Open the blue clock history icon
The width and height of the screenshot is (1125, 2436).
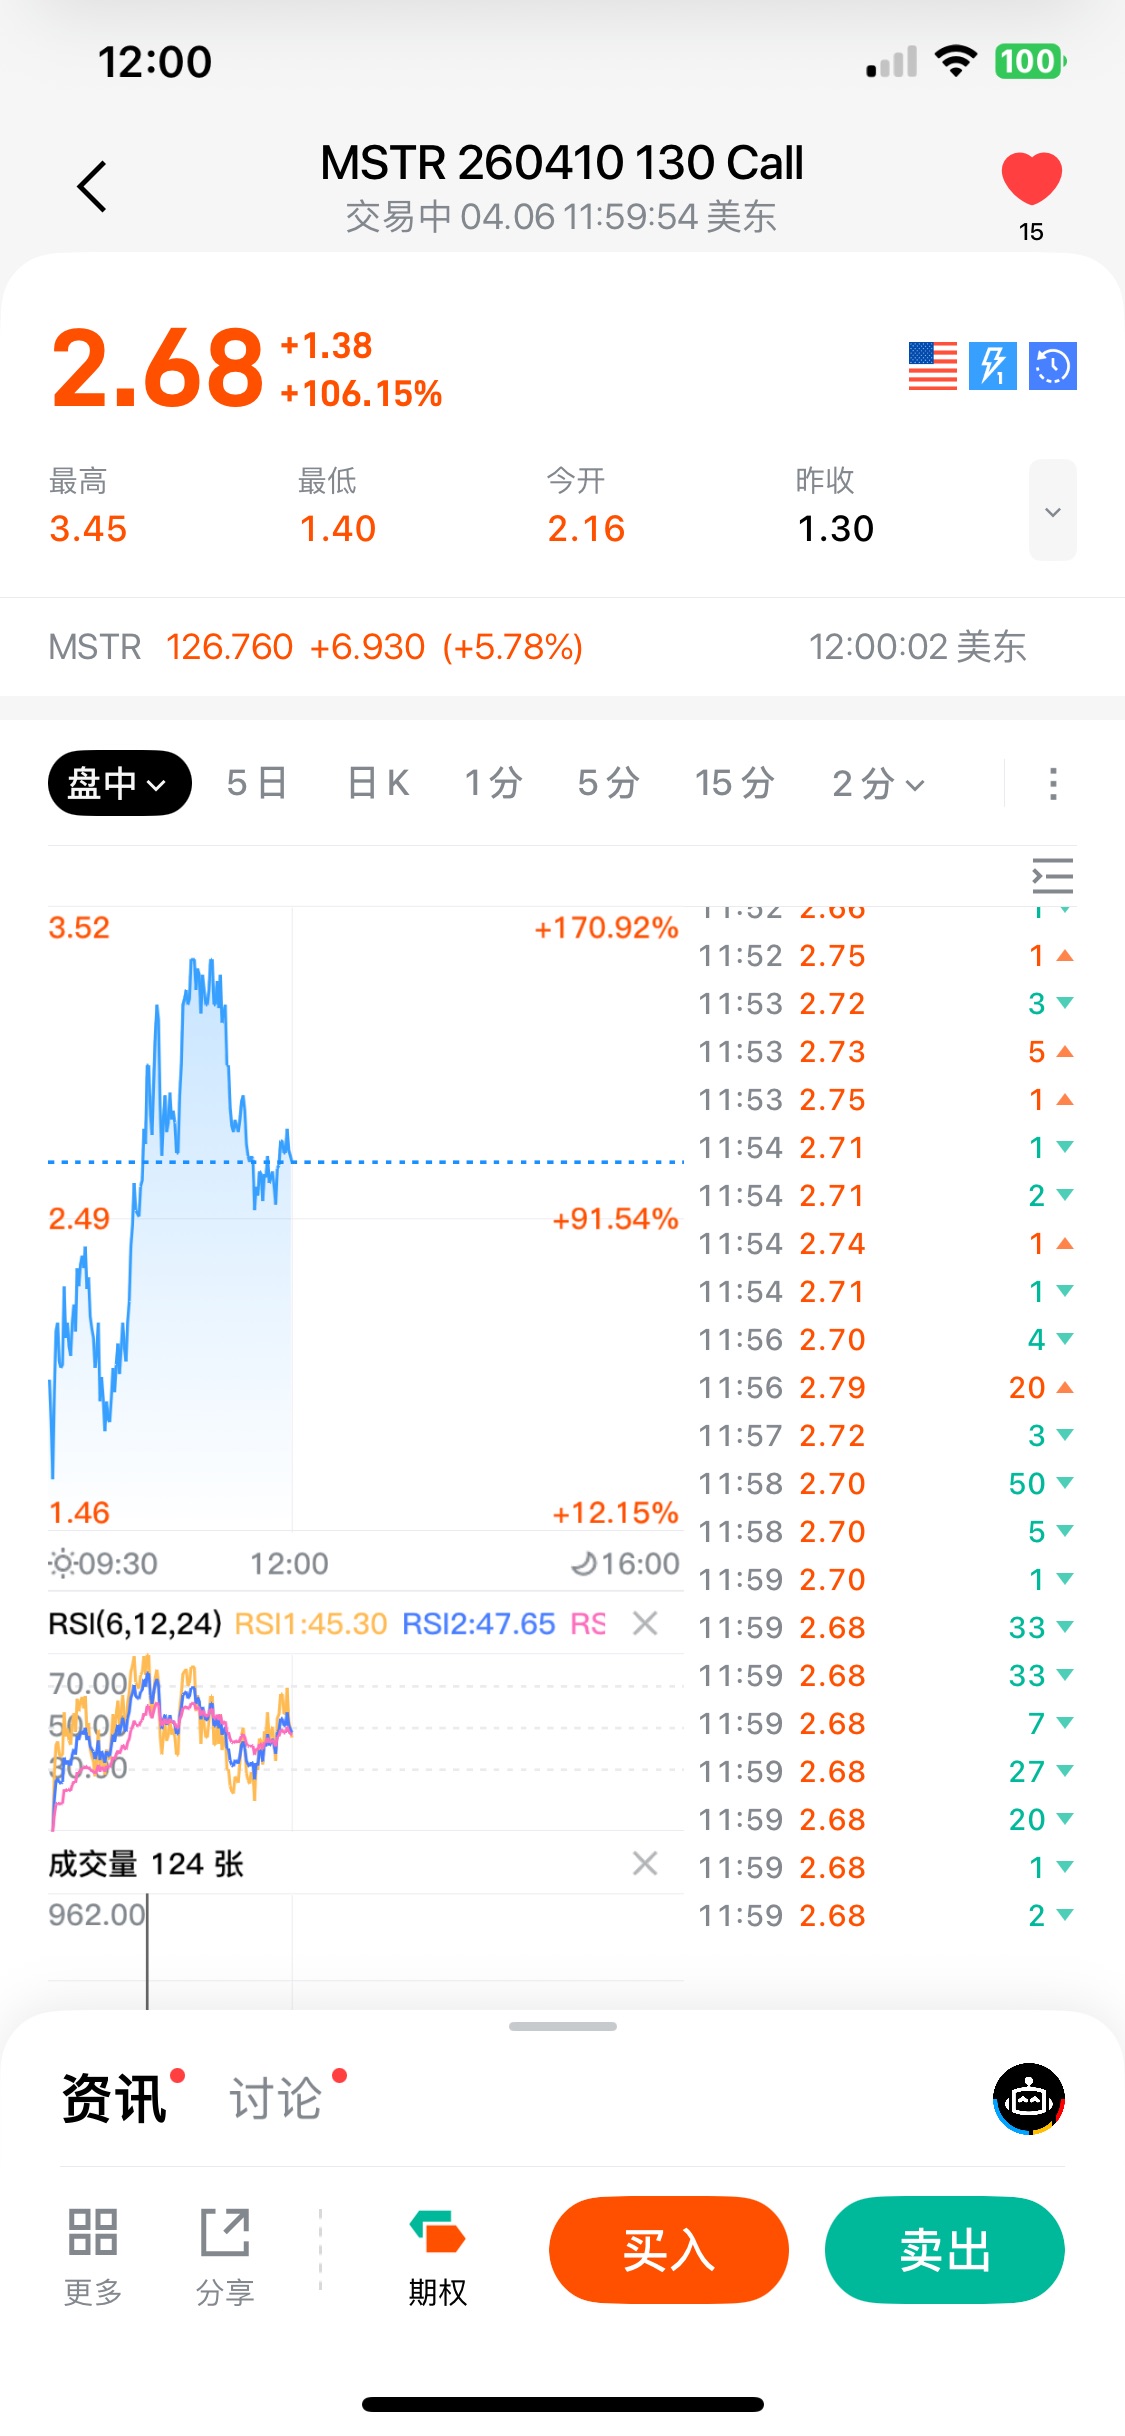click(1052, 366)
